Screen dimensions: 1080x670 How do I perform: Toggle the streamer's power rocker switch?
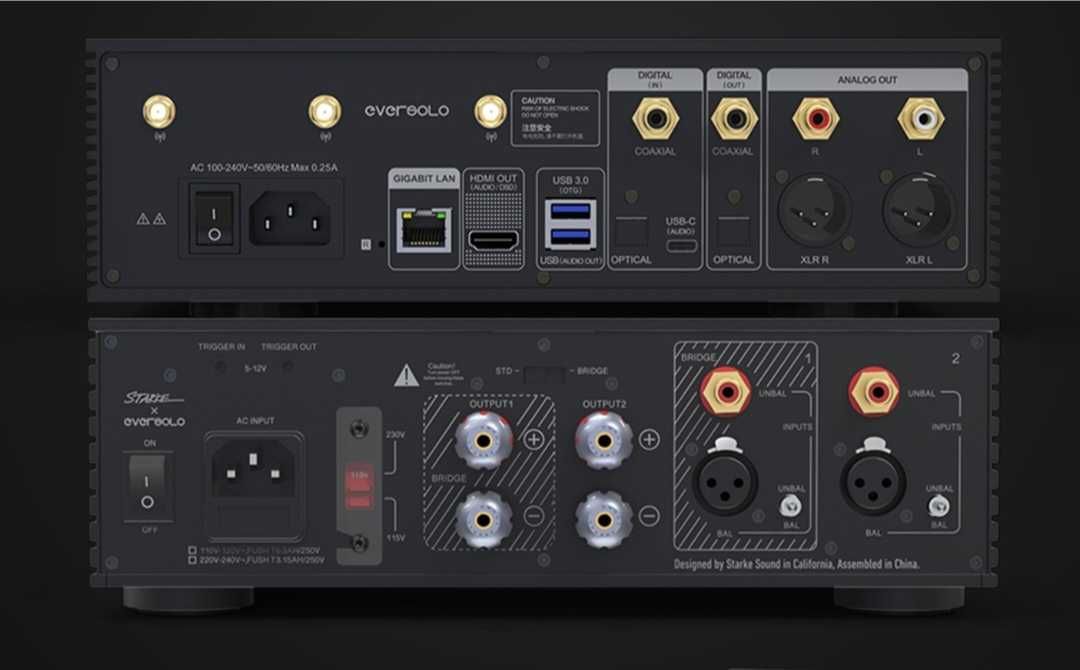click(x=214, y=218)
